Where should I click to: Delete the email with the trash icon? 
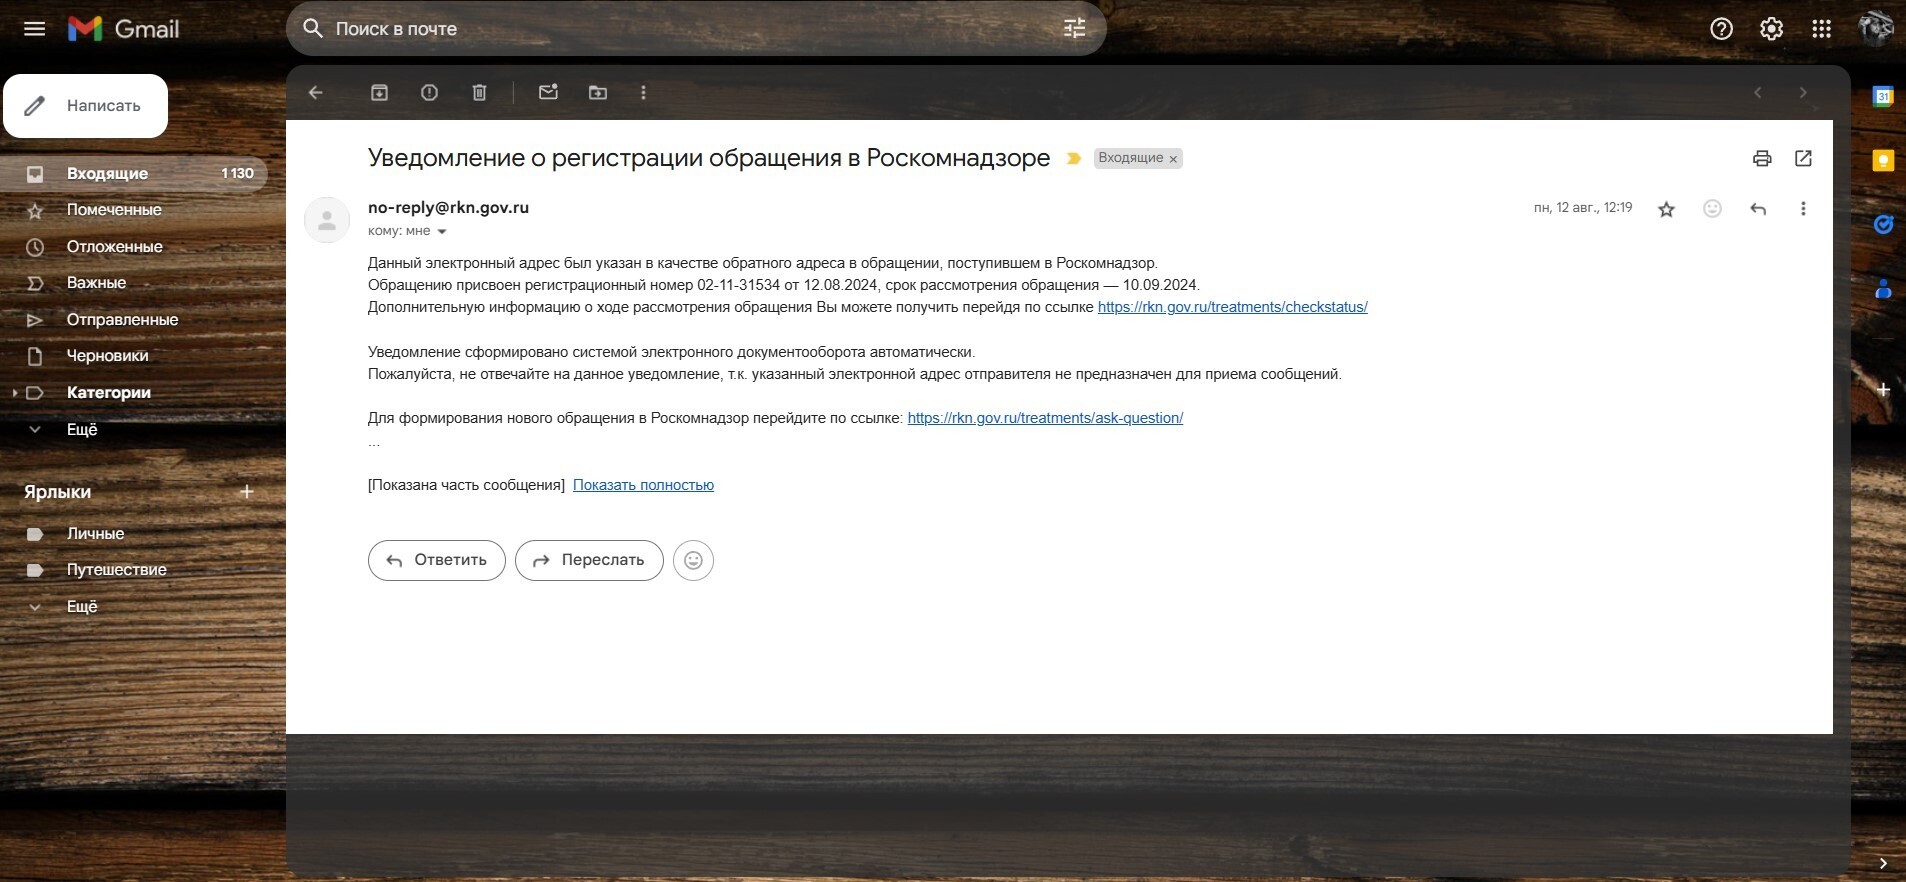479,93
